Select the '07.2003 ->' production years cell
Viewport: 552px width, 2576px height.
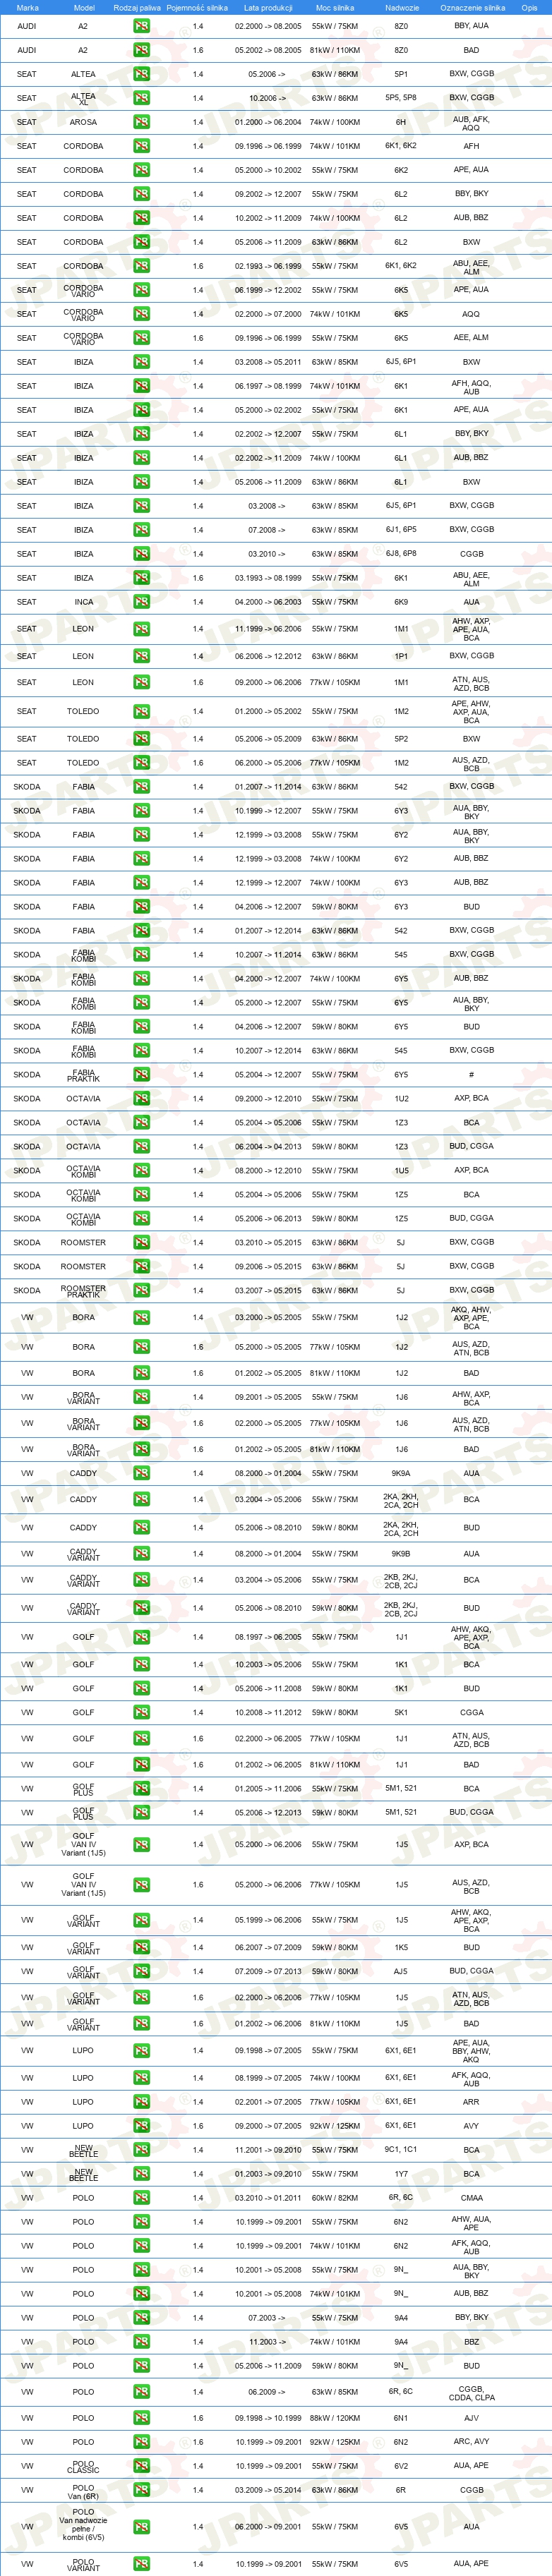(268, 2318)
